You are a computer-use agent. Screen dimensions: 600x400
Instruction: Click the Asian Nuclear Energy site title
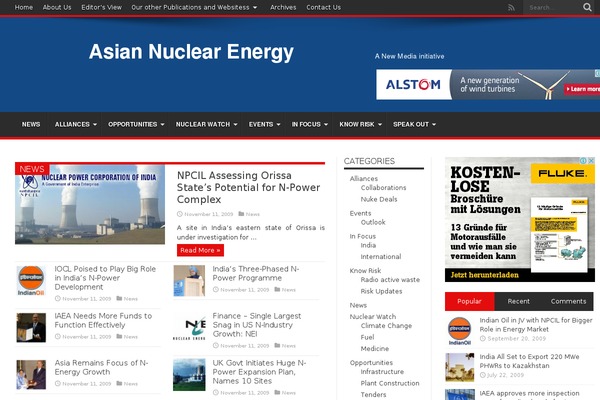coord(191,52)
